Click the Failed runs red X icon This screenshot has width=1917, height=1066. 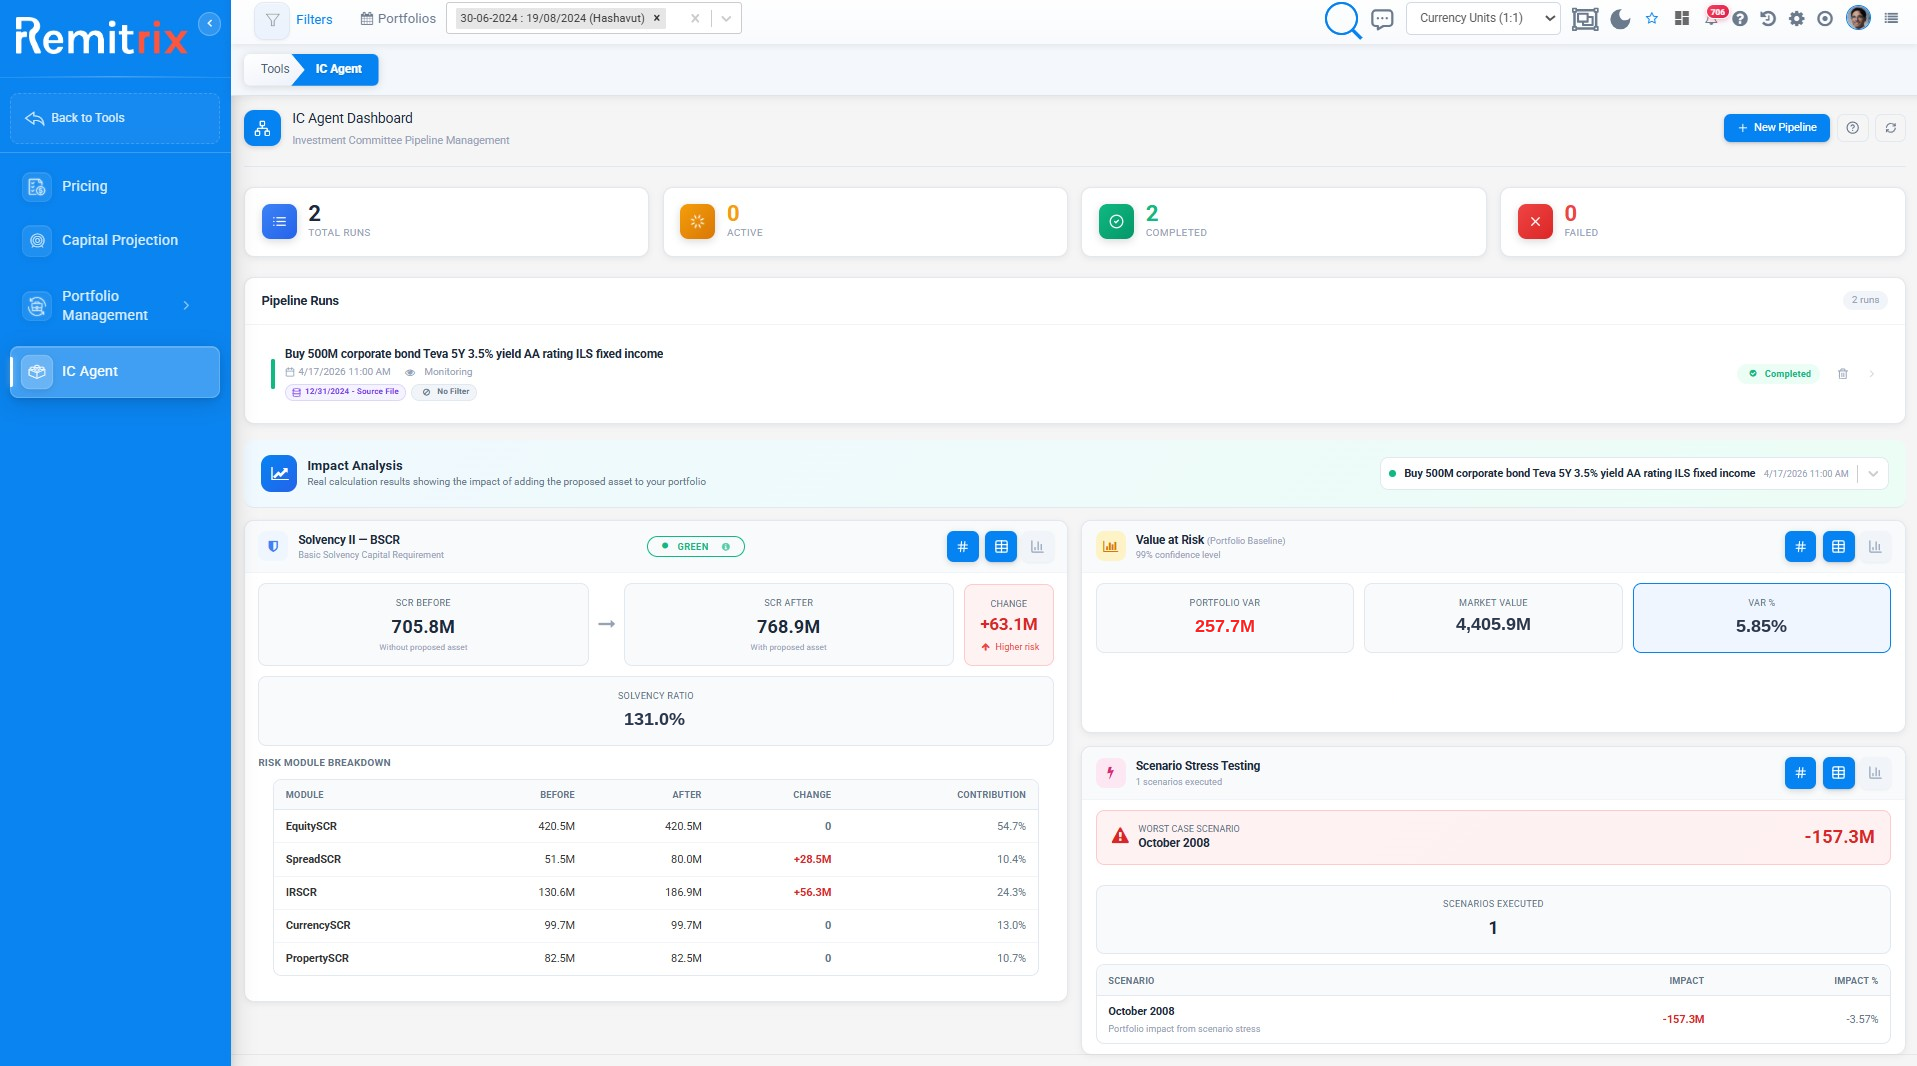tap(1535, 222)
